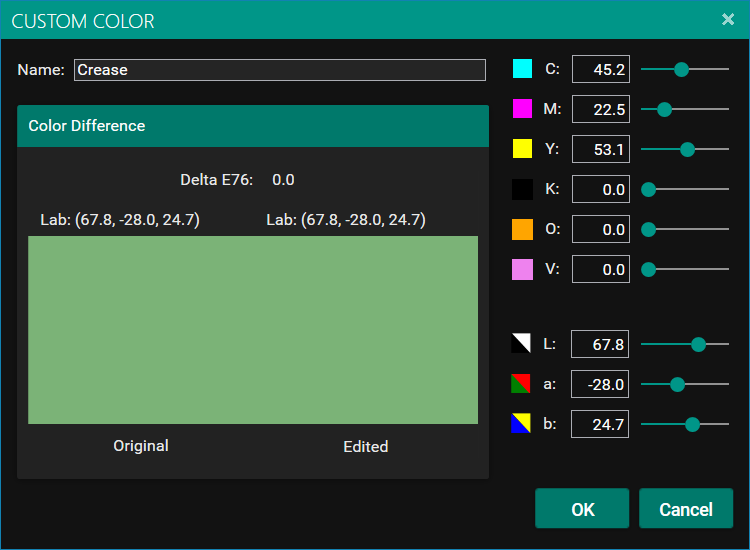
Task: Click the blue-yellow b-axis icon
Action: [521, 424]
